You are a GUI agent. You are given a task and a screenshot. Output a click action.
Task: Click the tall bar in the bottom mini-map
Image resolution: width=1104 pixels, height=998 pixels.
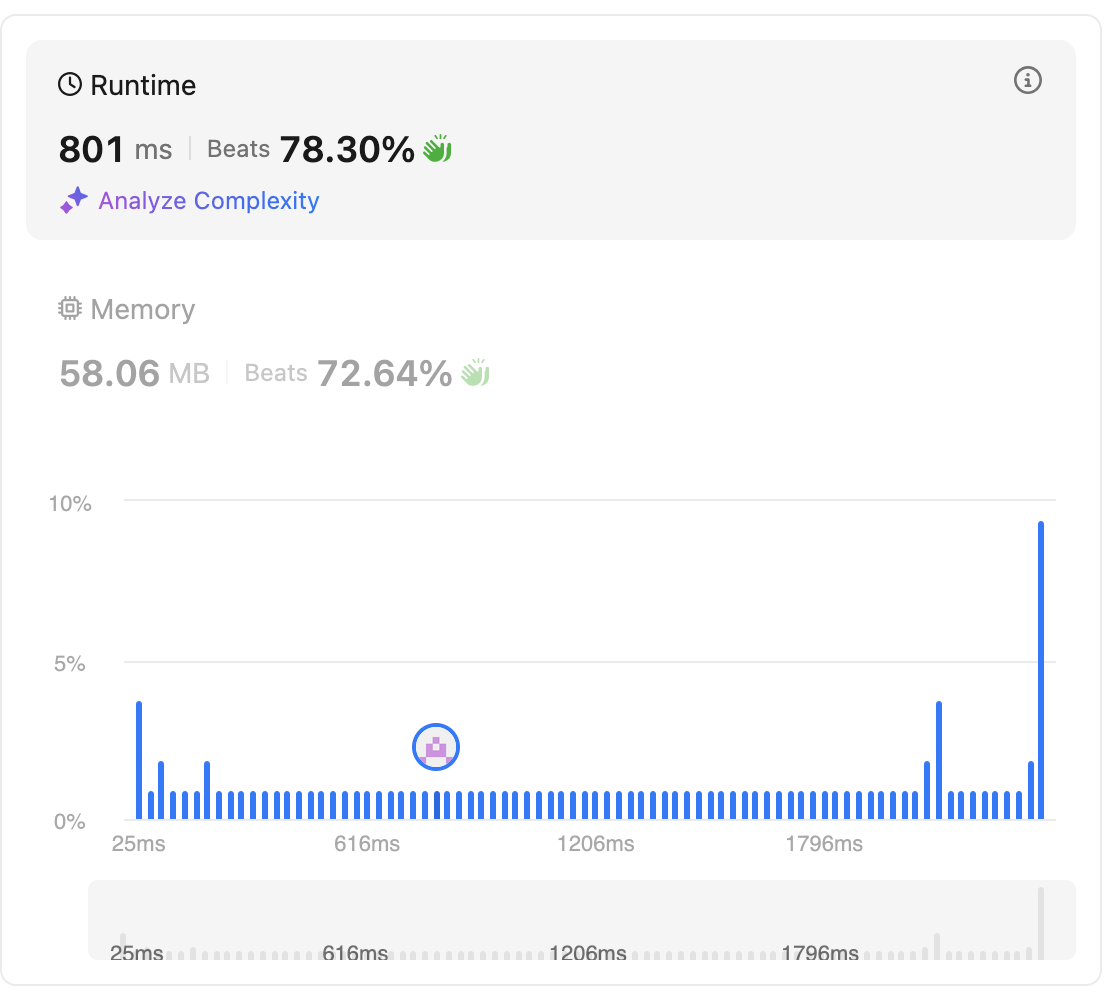point(1040,923)
